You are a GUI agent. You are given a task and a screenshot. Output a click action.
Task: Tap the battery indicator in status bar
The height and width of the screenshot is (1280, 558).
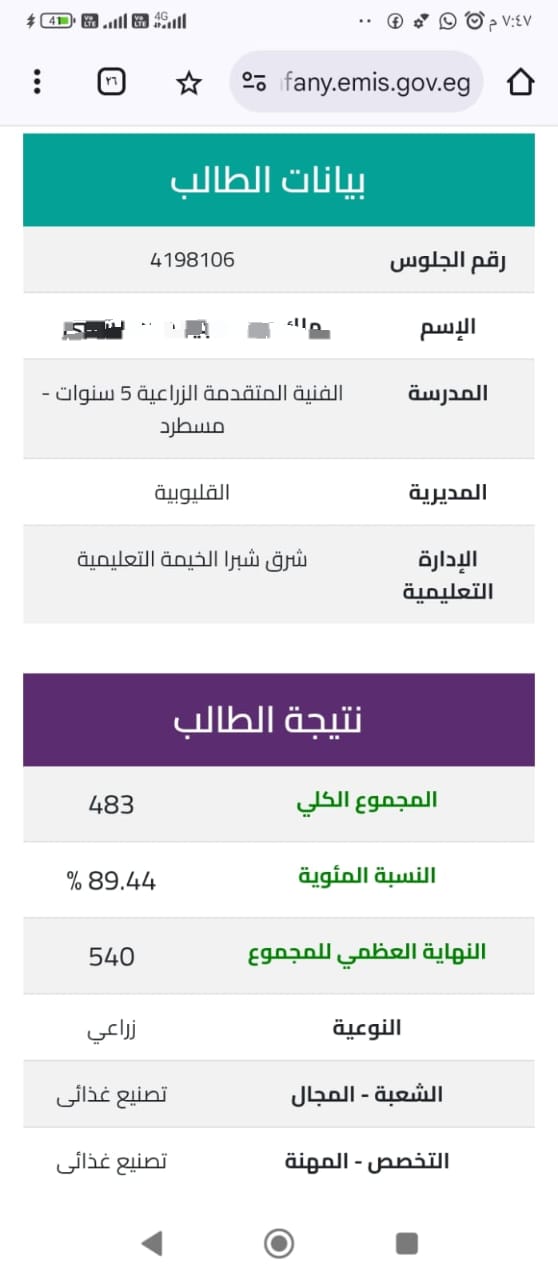tap(57, 20)
